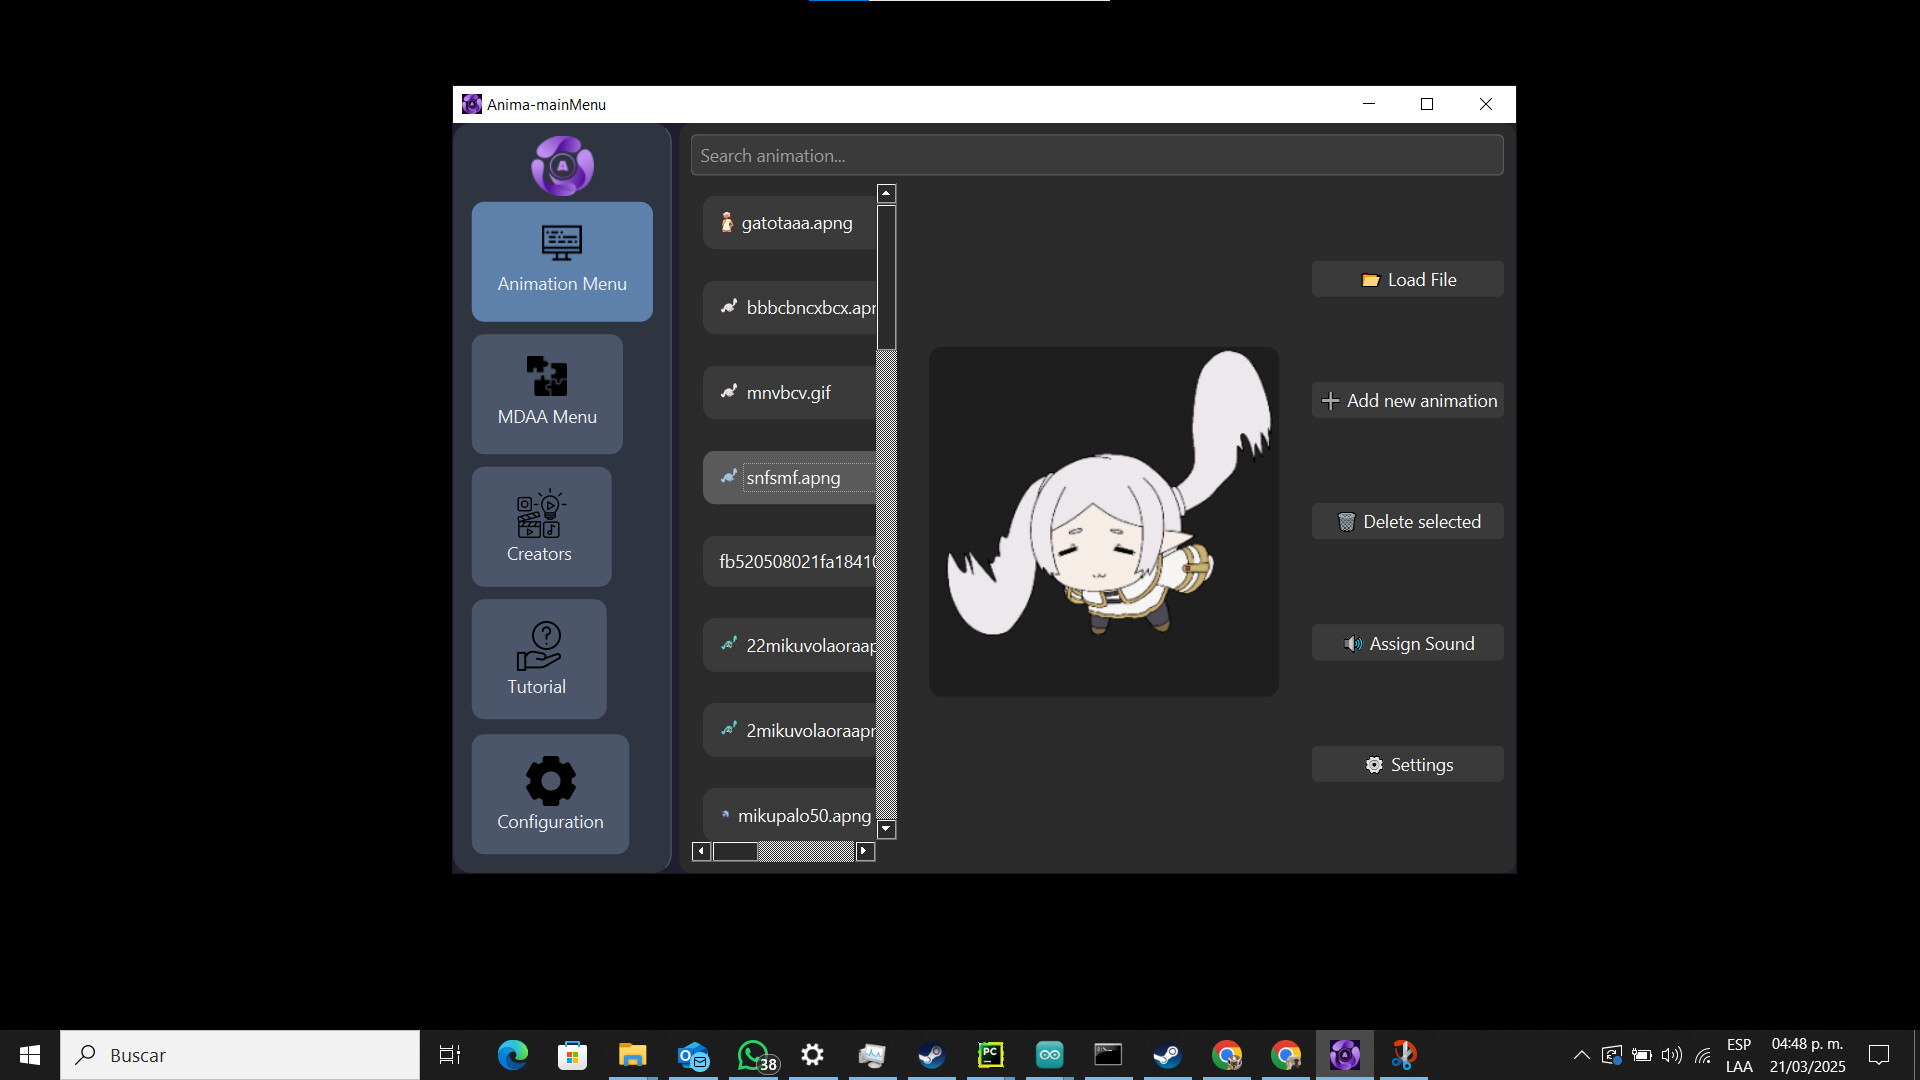Click the volume icon in system tray
This screenshot has height=1080, width=1920.
1673,1054
